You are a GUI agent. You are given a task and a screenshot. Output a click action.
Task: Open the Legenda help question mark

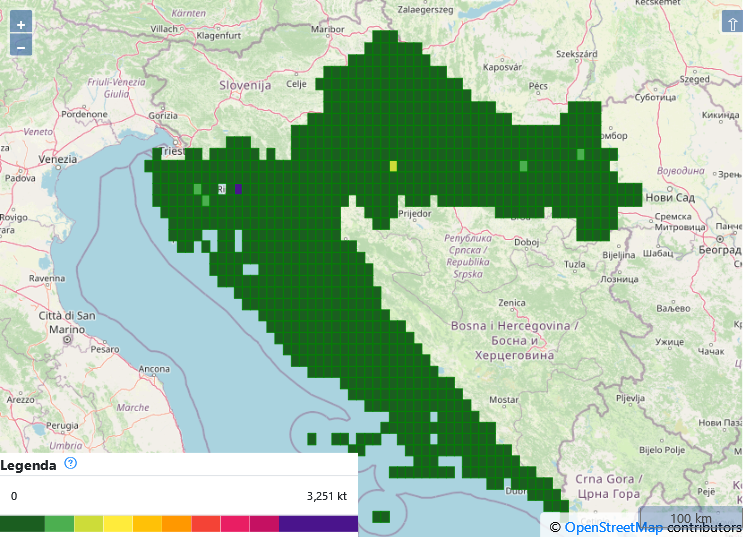pos(70,464)
